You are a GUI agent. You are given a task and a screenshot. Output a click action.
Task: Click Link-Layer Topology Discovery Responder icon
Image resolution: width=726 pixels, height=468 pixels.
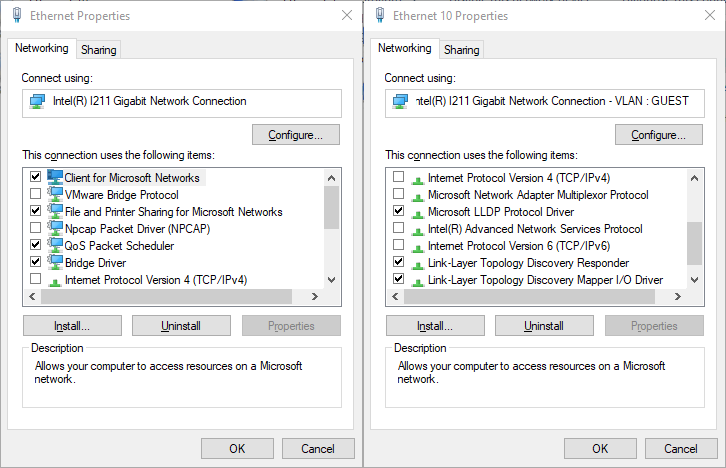point(418,265)
